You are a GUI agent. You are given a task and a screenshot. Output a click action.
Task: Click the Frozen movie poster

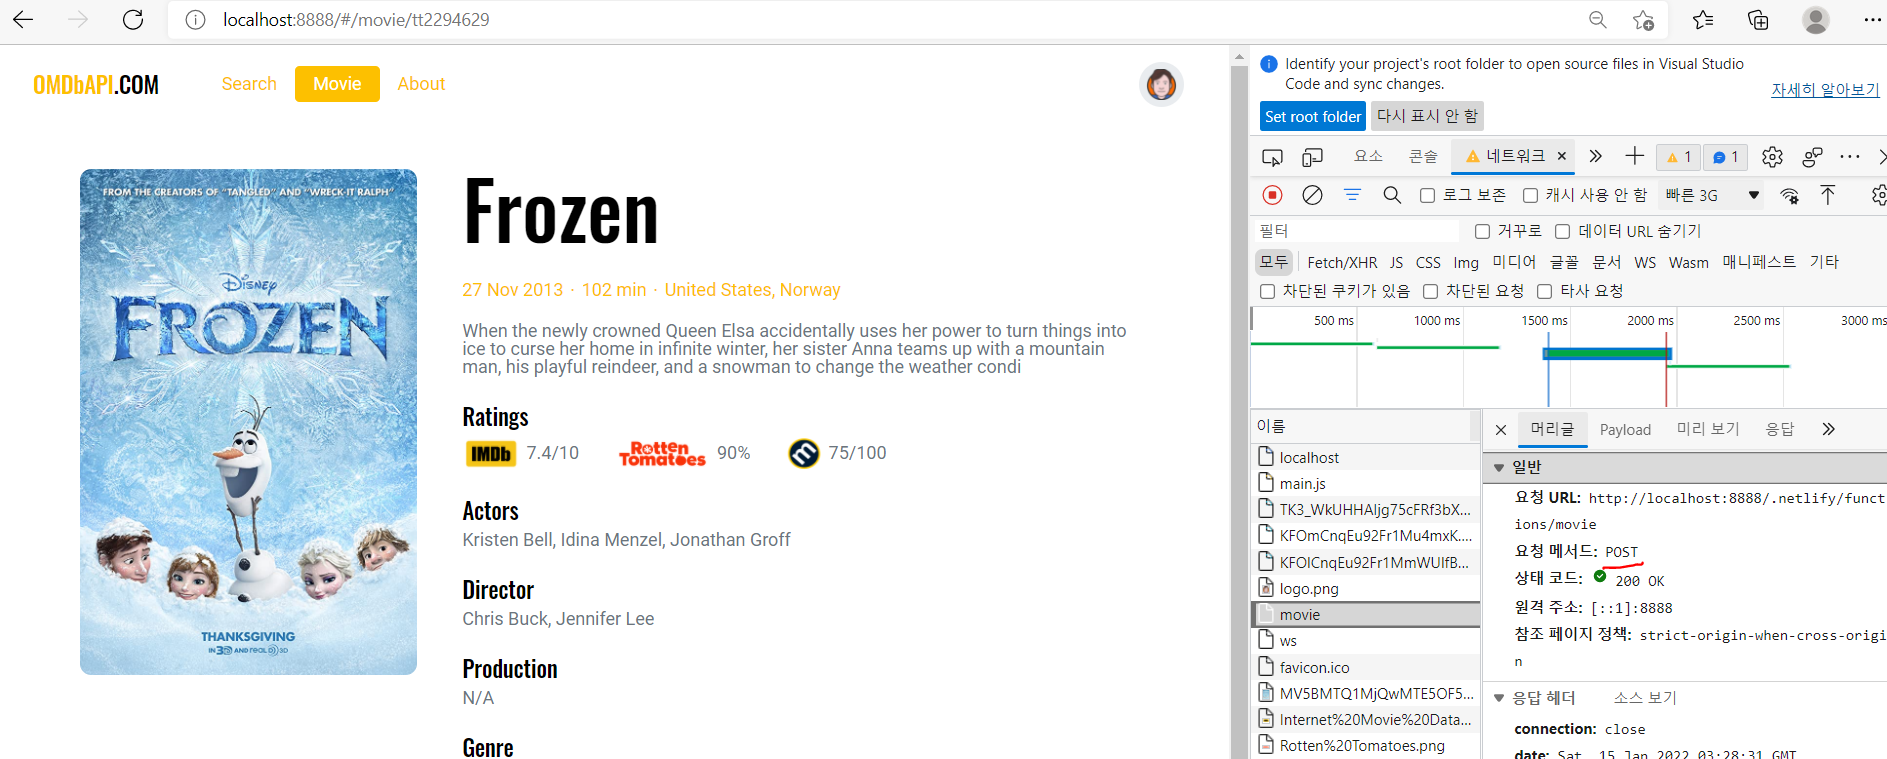(248, 422)
